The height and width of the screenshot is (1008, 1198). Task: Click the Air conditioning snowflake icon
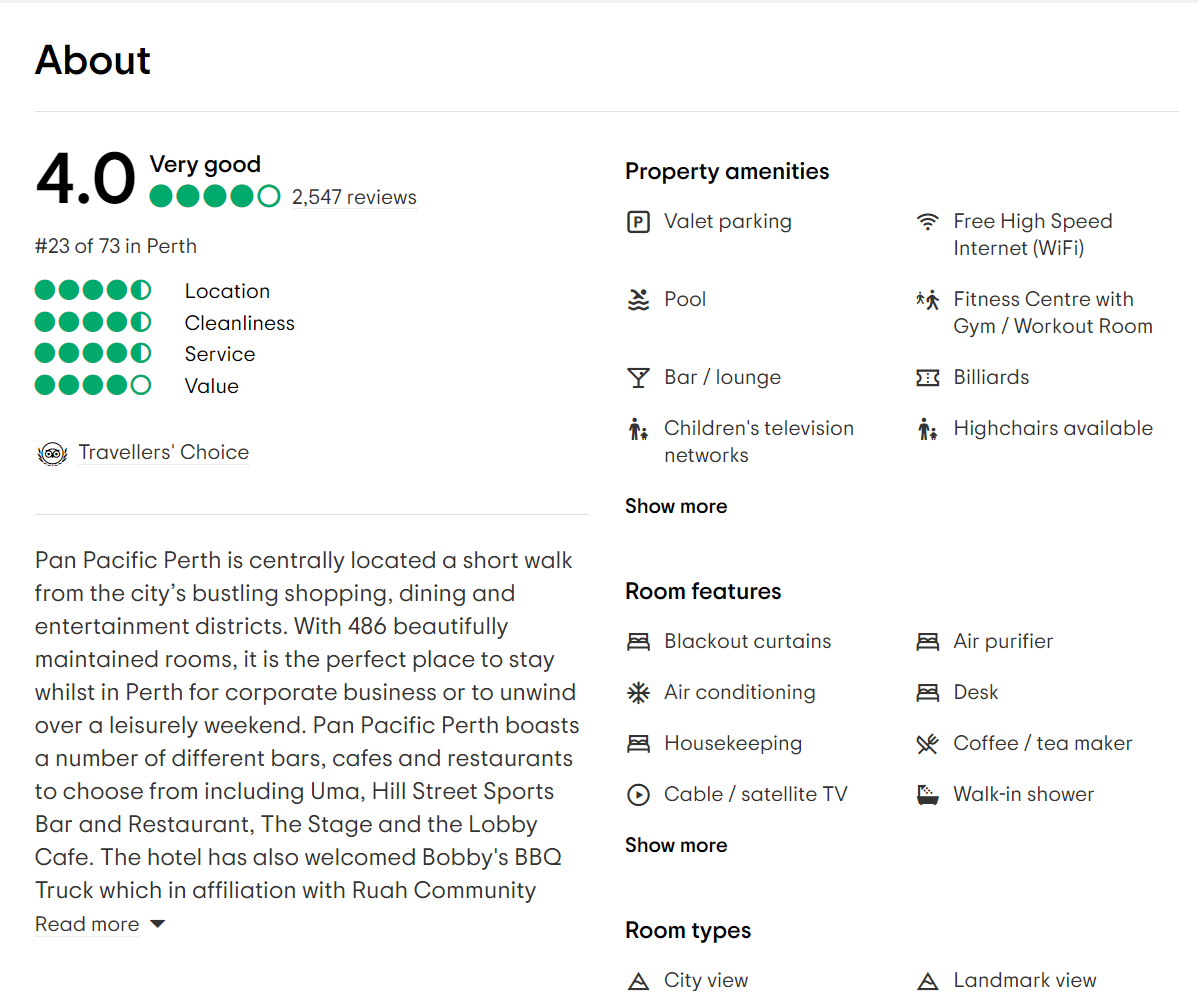tap(638, 693)
